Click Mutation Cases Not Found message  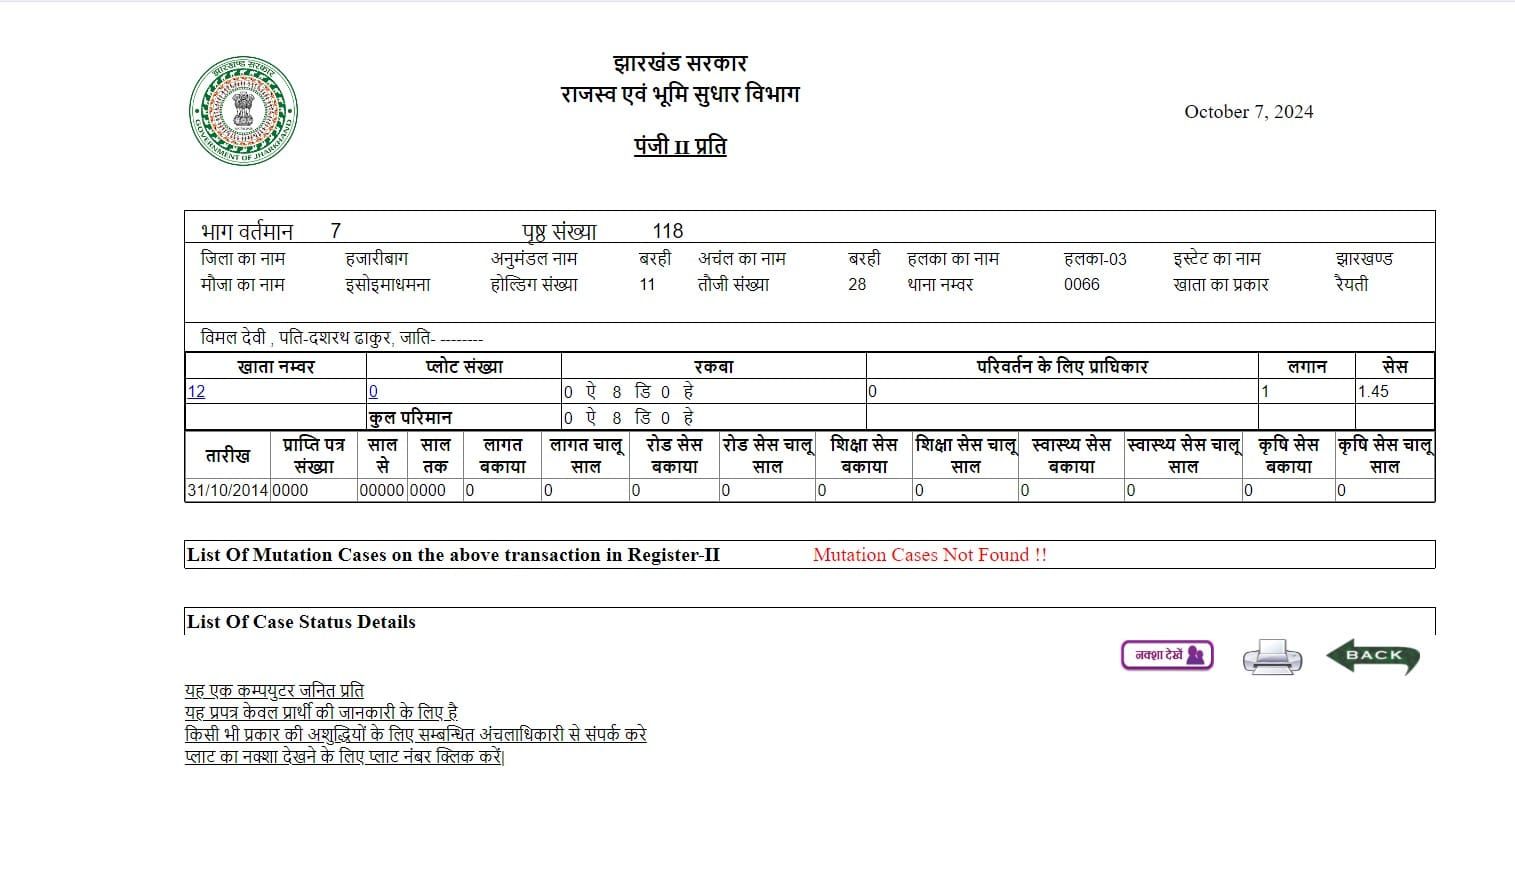tap(930, 555)
